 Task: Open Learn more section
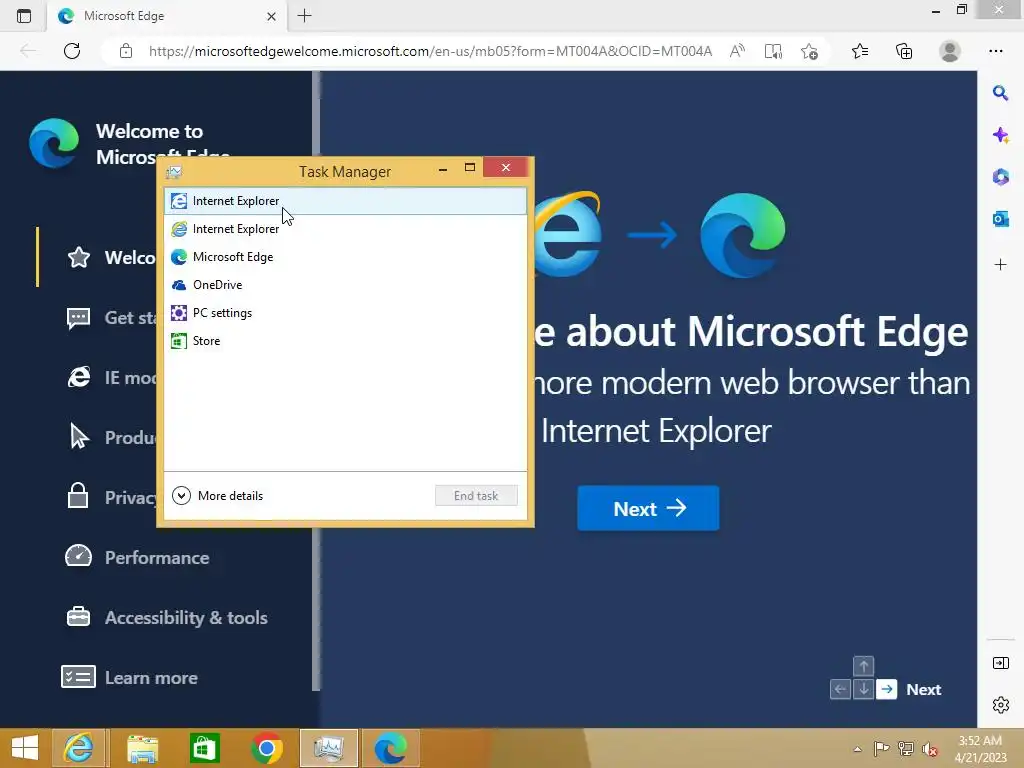pos(129,678)
